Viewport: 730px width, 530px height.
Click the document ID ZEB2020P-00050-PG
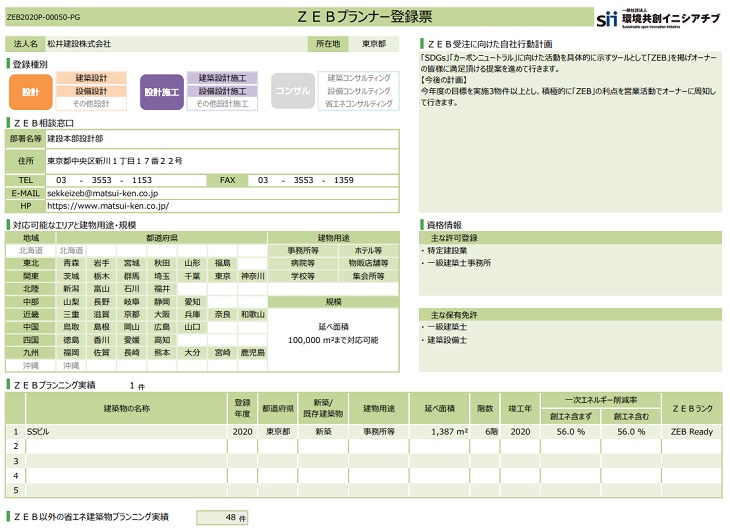pos(43,17)
